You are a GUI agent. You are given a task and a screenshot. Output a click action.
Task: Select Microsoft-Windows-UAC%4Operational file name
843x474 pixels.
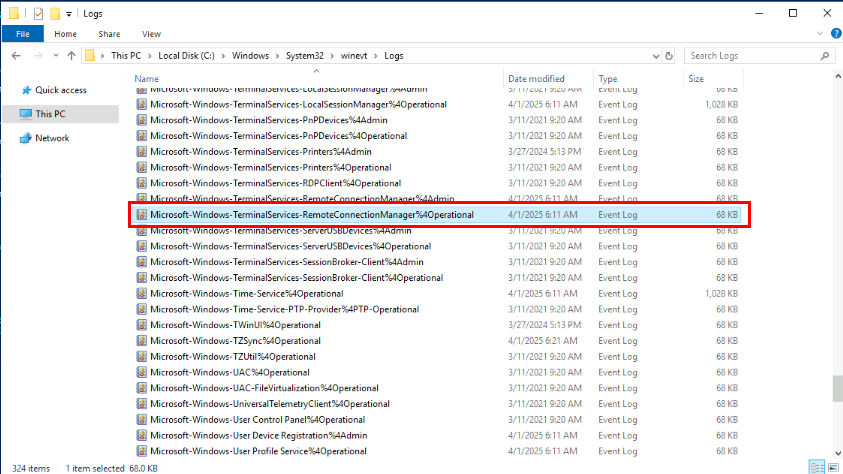[x=230, y=372]
